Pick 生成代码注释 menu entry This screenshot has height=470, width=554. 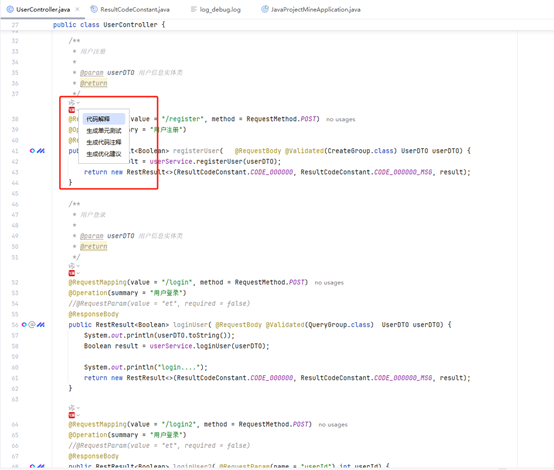104,142
